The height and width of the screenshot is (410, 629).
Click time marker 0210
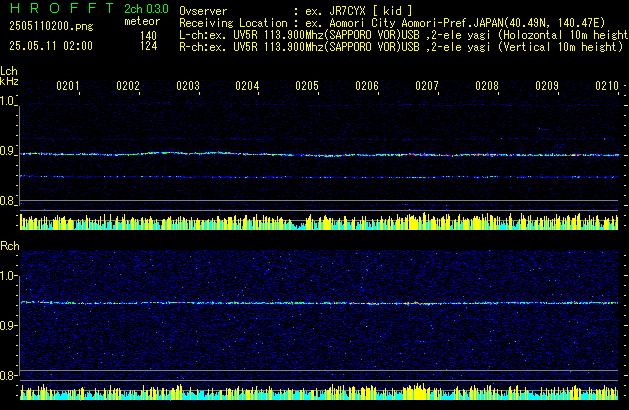tap(607, 86)
